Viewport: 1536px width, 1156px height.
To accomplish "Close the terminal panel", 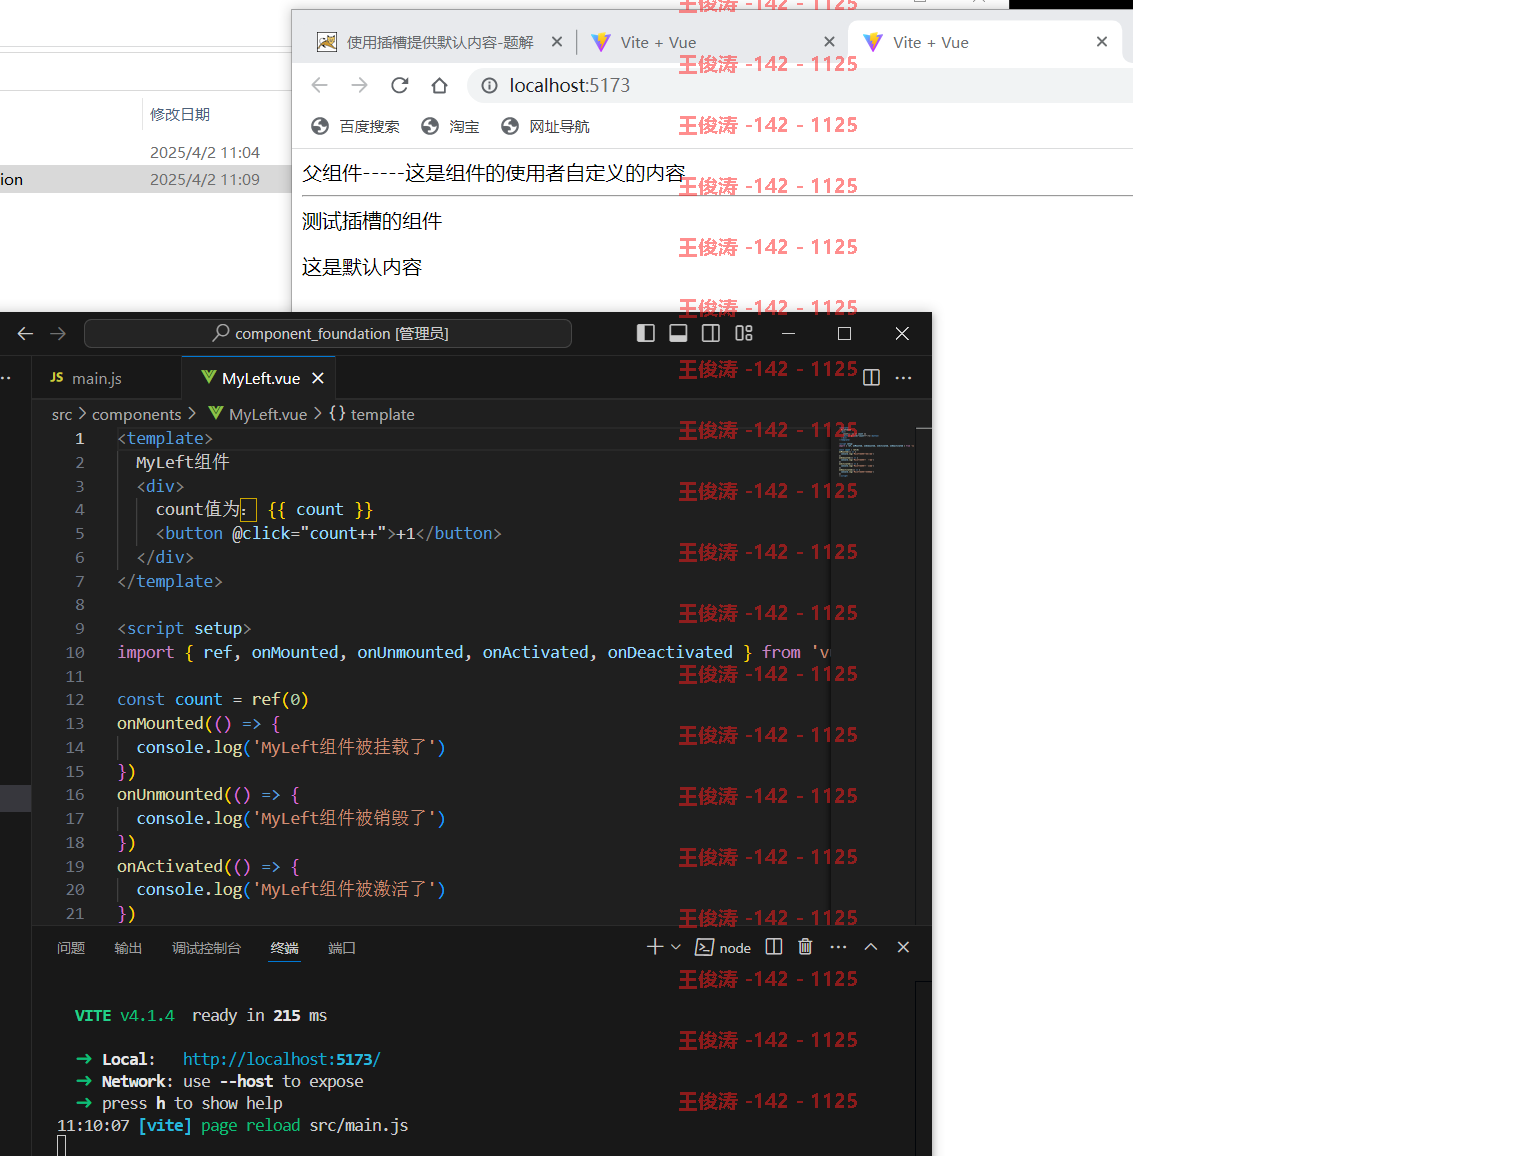I will point(903,947).
